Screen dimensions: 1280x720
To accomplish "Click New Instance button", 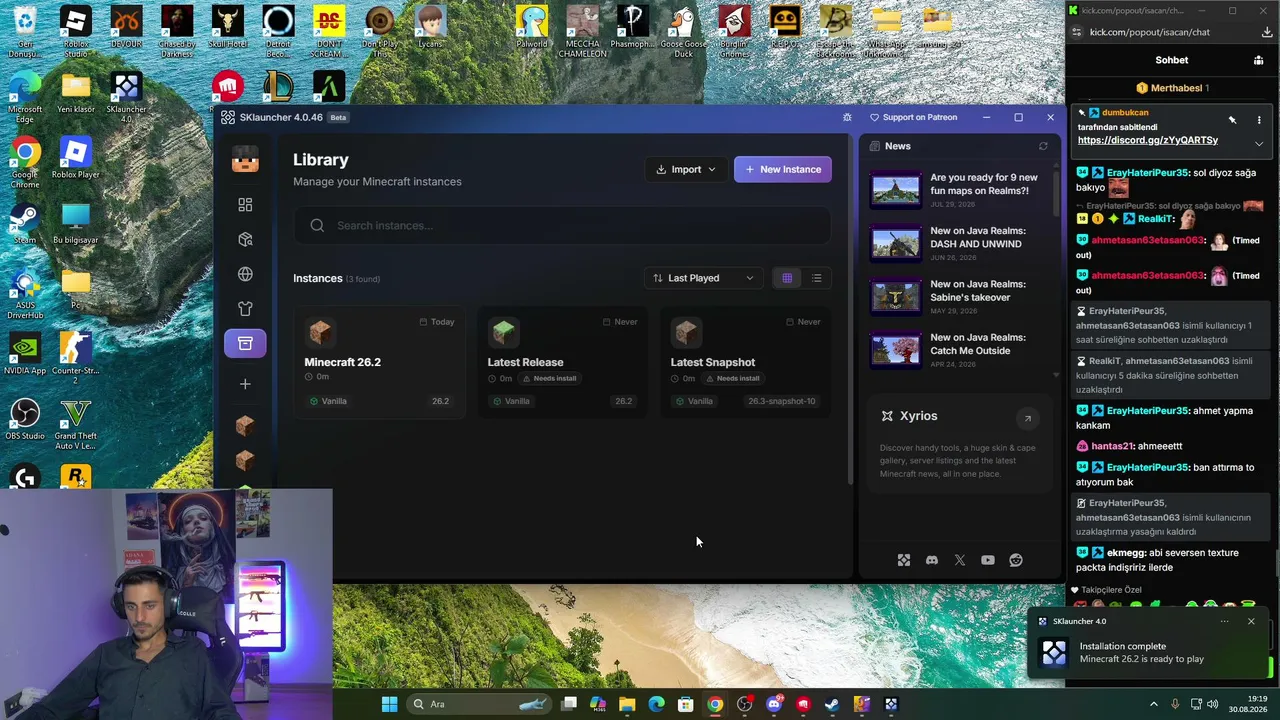I will [783, 169].
